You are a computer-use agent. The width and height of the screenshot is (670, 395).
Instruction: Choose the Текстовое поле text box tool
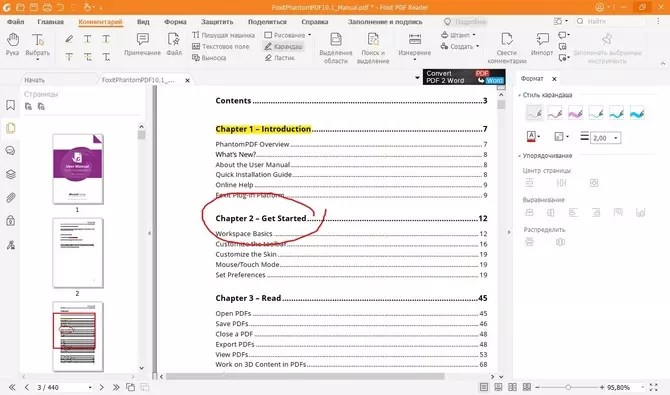point(220,46)
